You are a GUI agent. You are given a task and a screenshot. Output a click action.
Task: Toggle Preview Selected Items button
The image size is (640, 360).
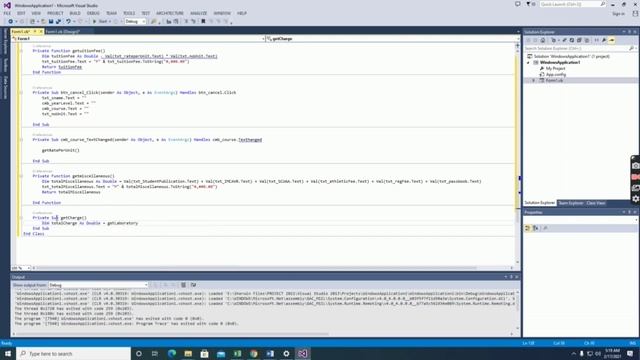pos(612,40)
